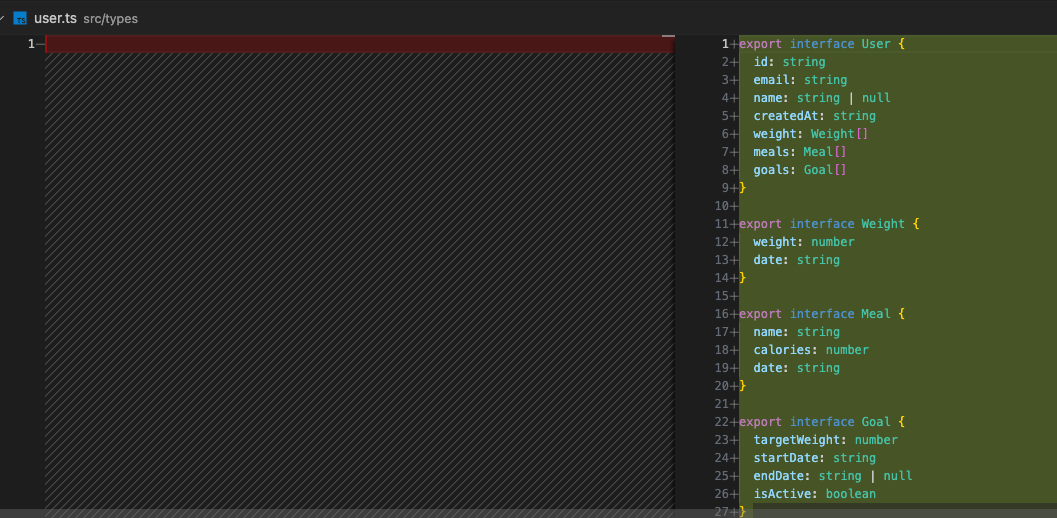1057x518 pixels.
Task: Click the 'weight: number' line
Action: point(804,241)
